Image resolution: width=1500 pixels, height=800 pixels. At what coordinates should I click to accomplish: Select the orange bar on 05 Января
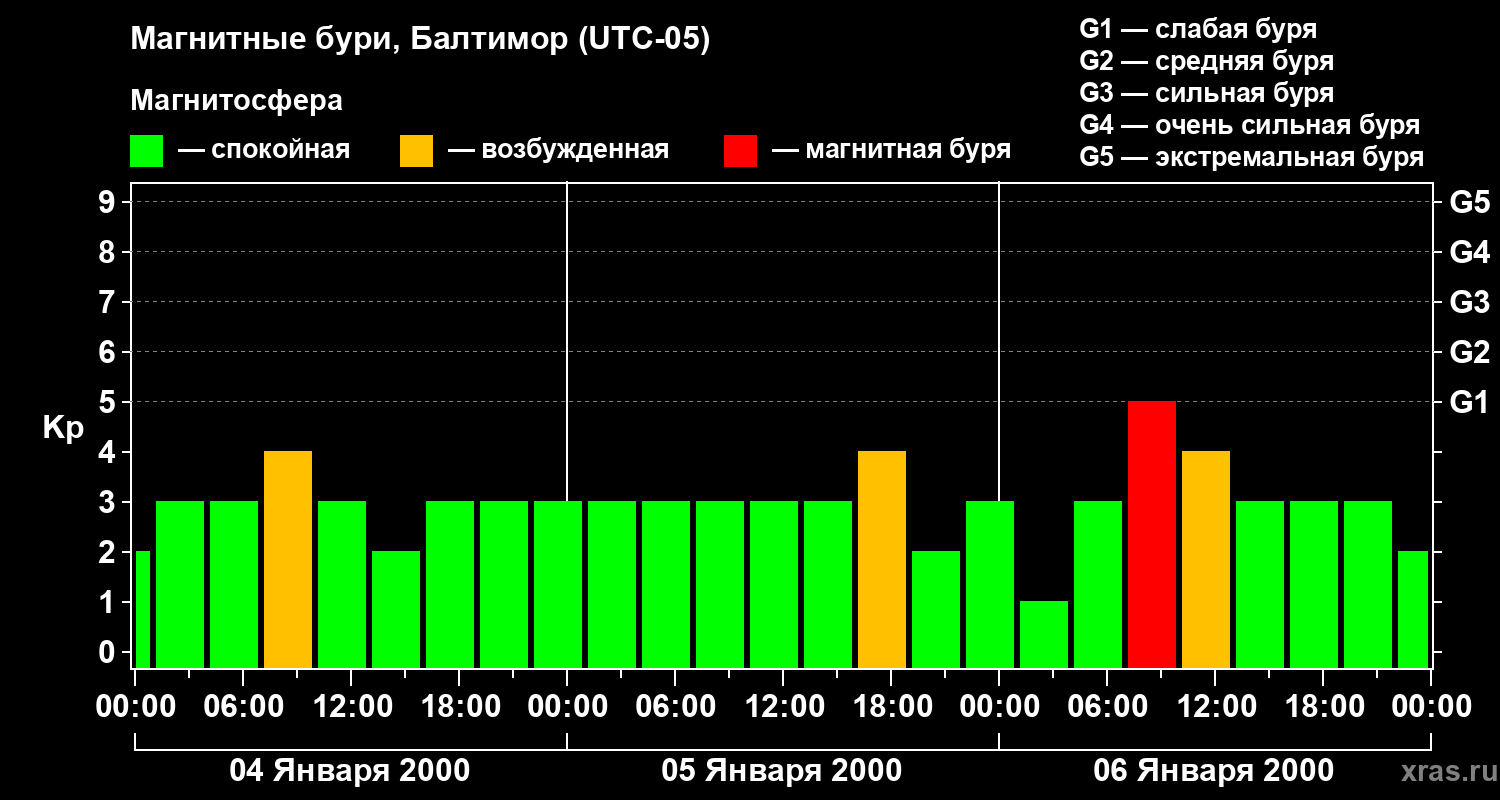(x=882, y=559)
